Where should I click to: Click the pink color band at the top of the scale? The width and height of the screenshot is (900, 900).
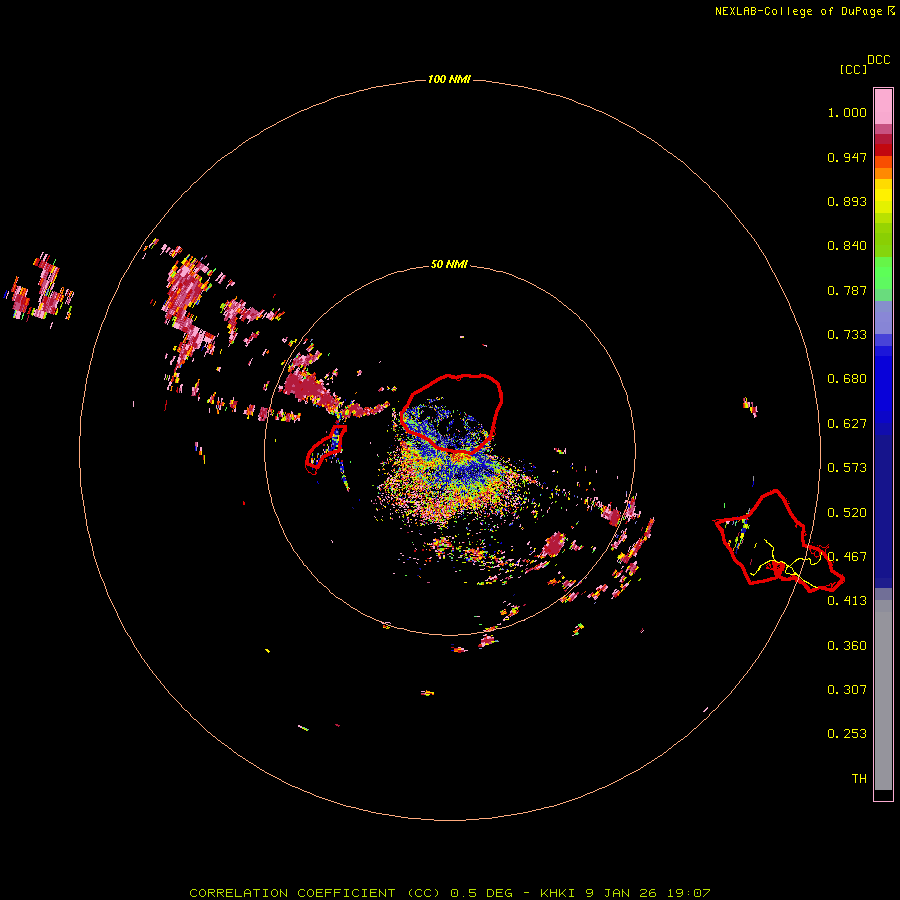click(x=883, y=107)
